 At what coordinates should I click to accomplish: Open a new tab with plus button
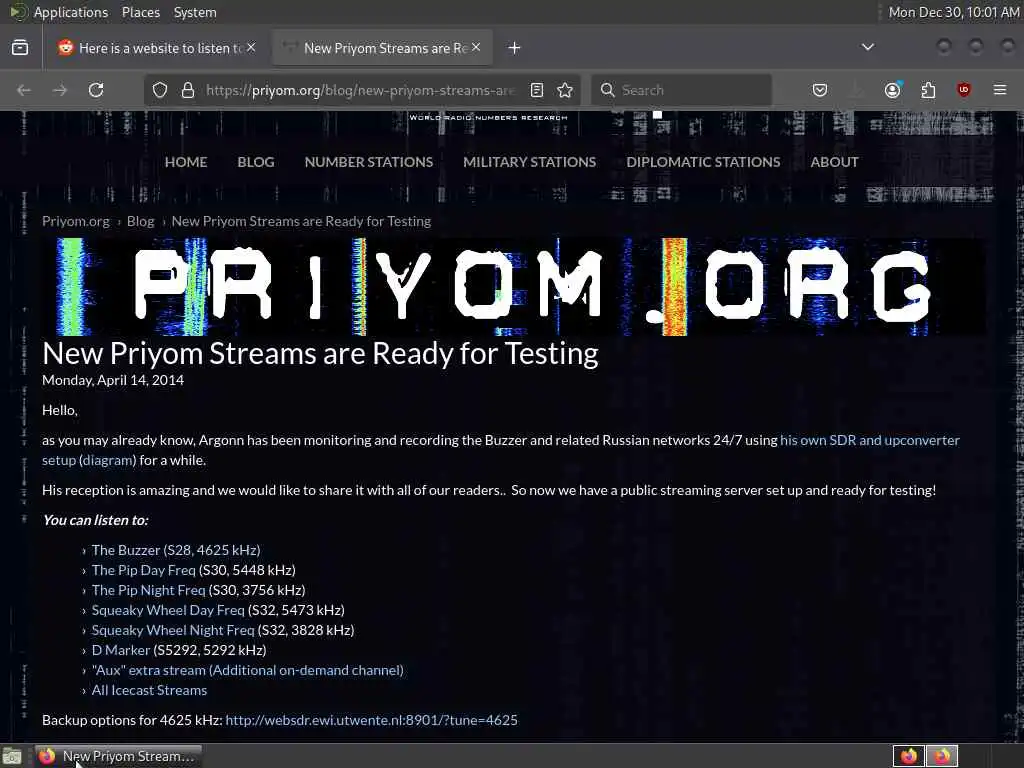[515, 48]
